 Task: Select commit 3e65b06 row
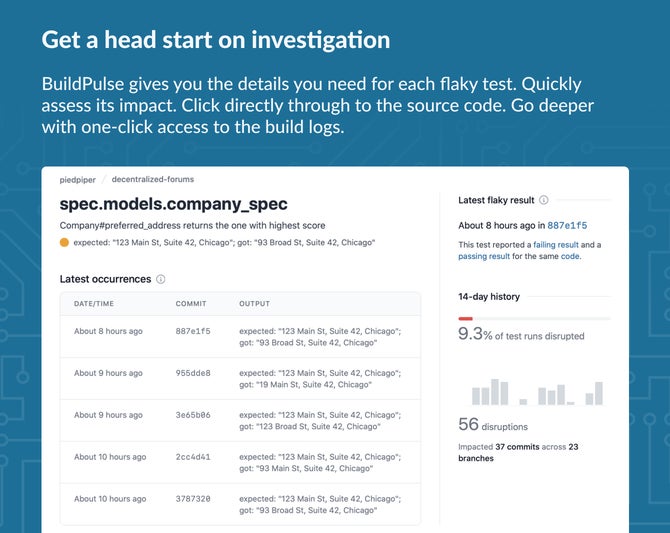(240, 421)
